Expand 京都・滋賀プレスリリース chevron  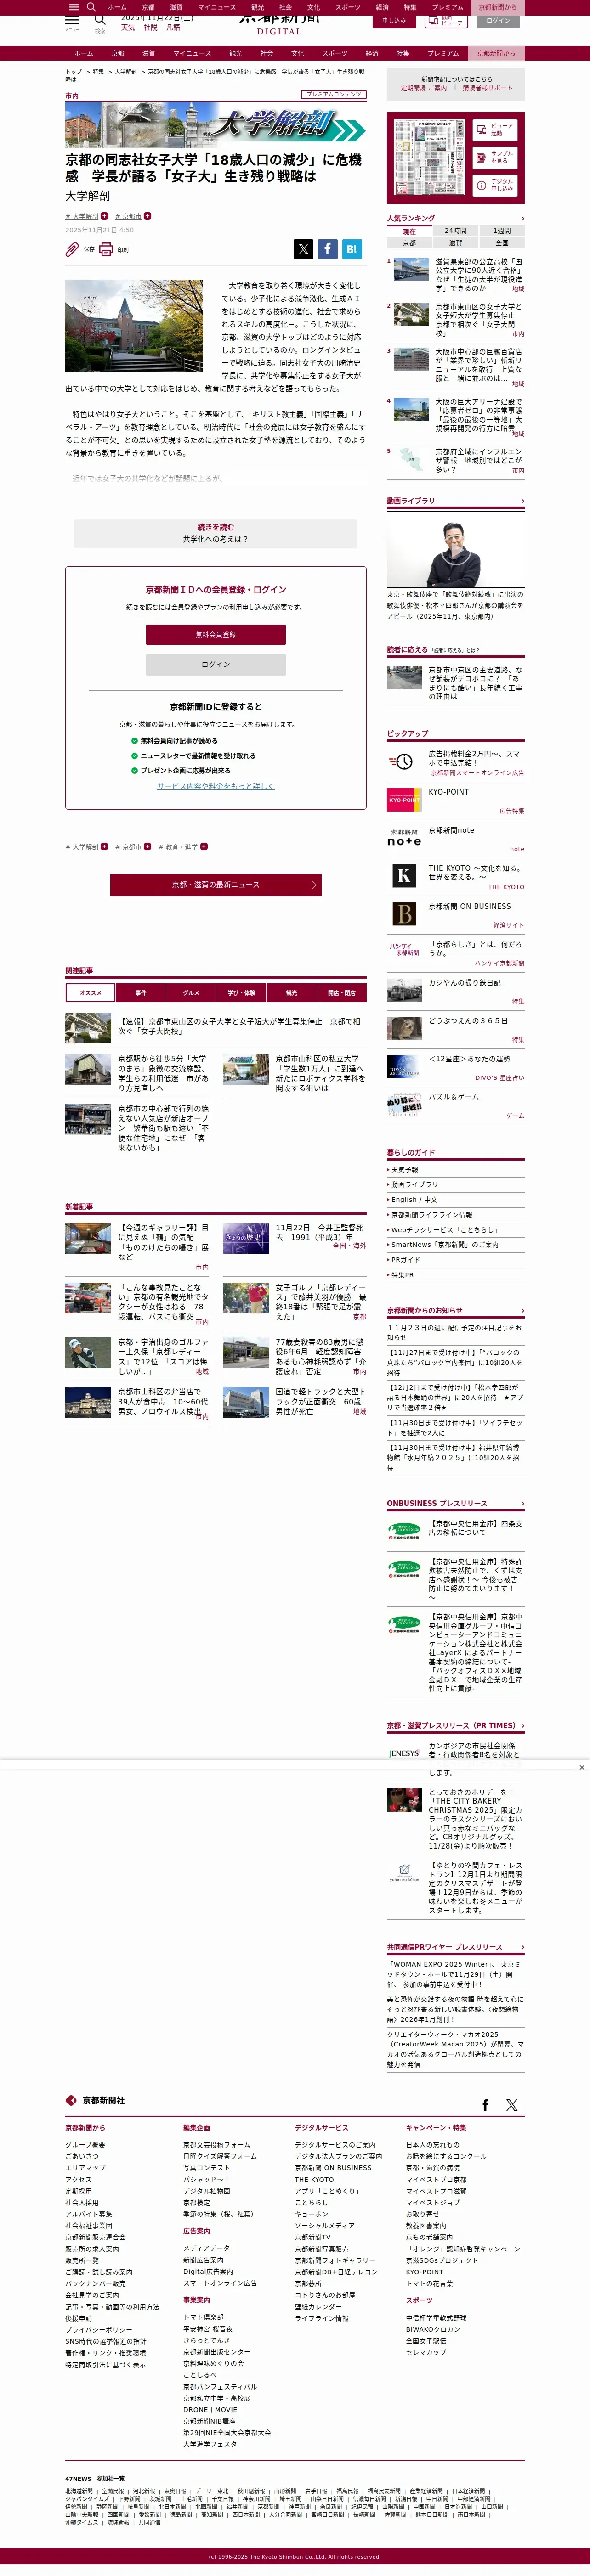(x=522, y=1725)
